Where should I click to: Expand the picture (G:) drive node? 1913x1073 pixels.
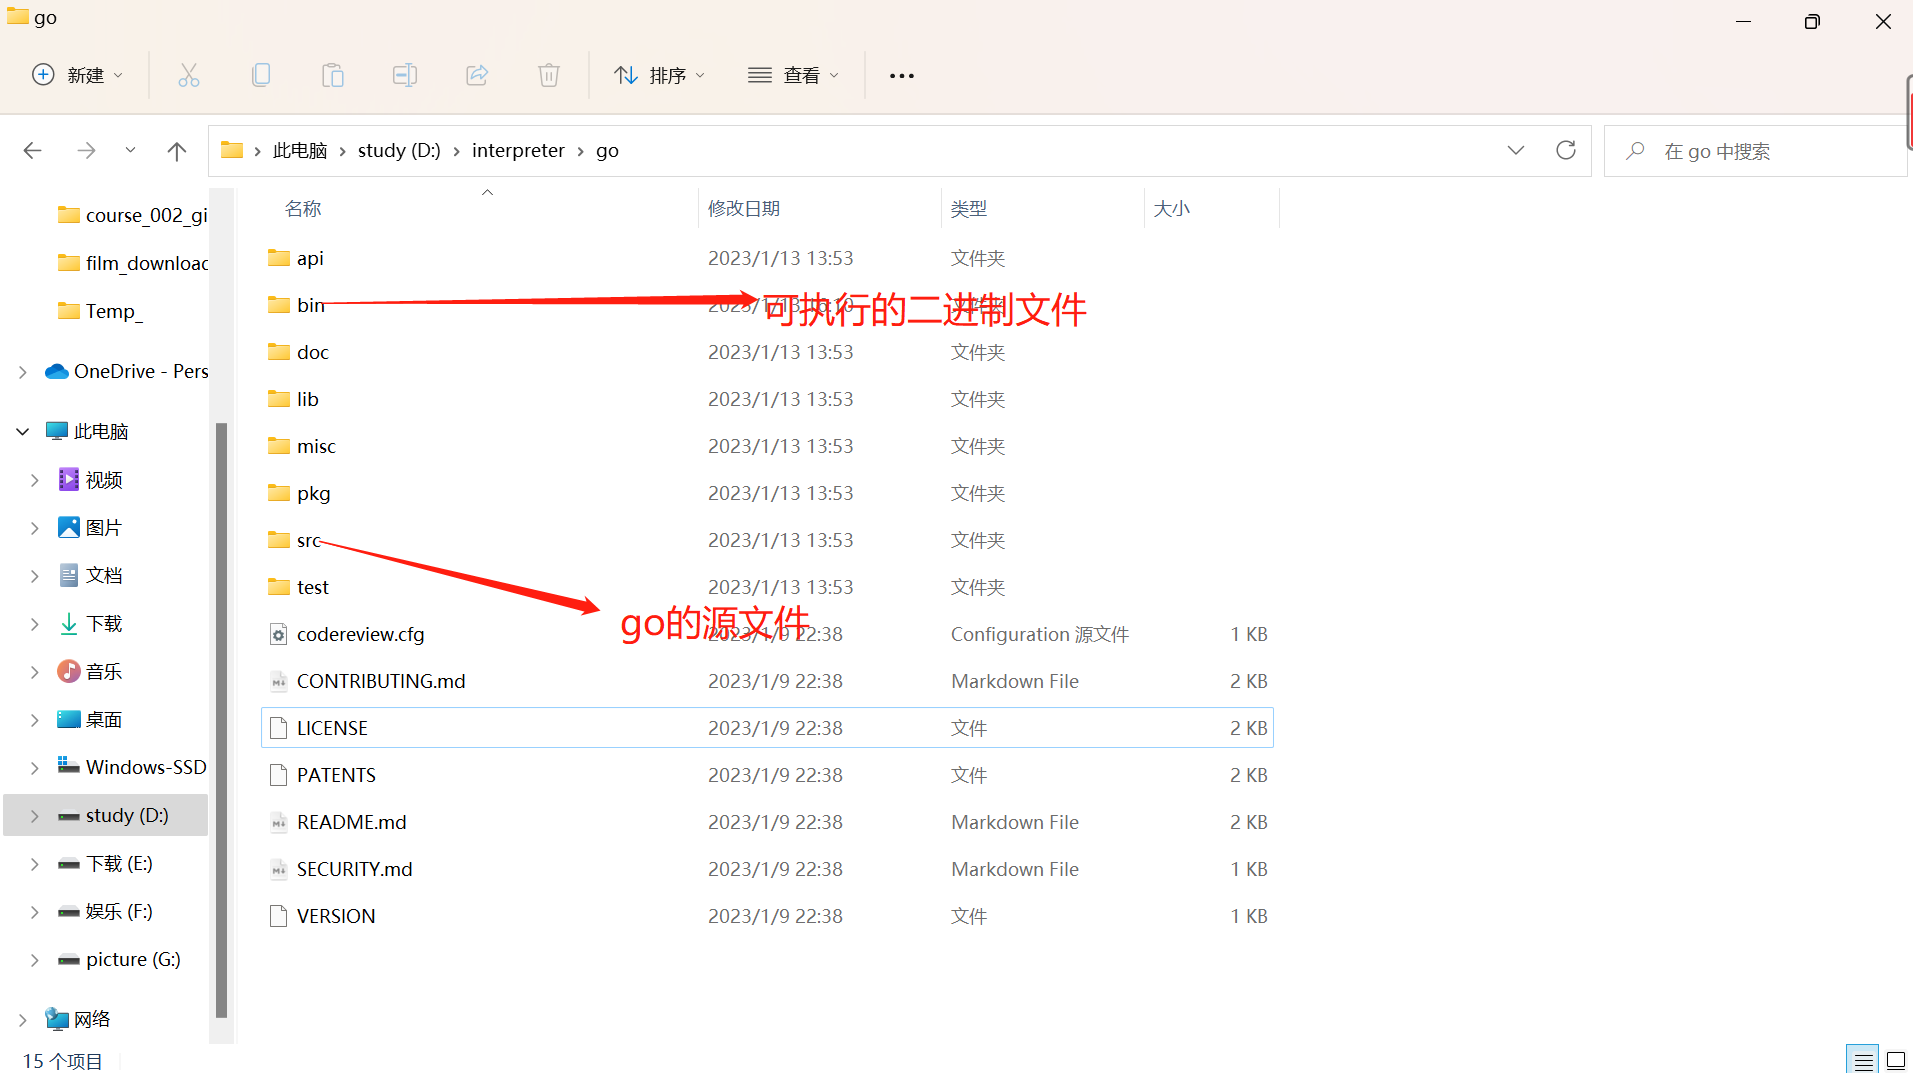pyautogui.click(x=35, y=960)
